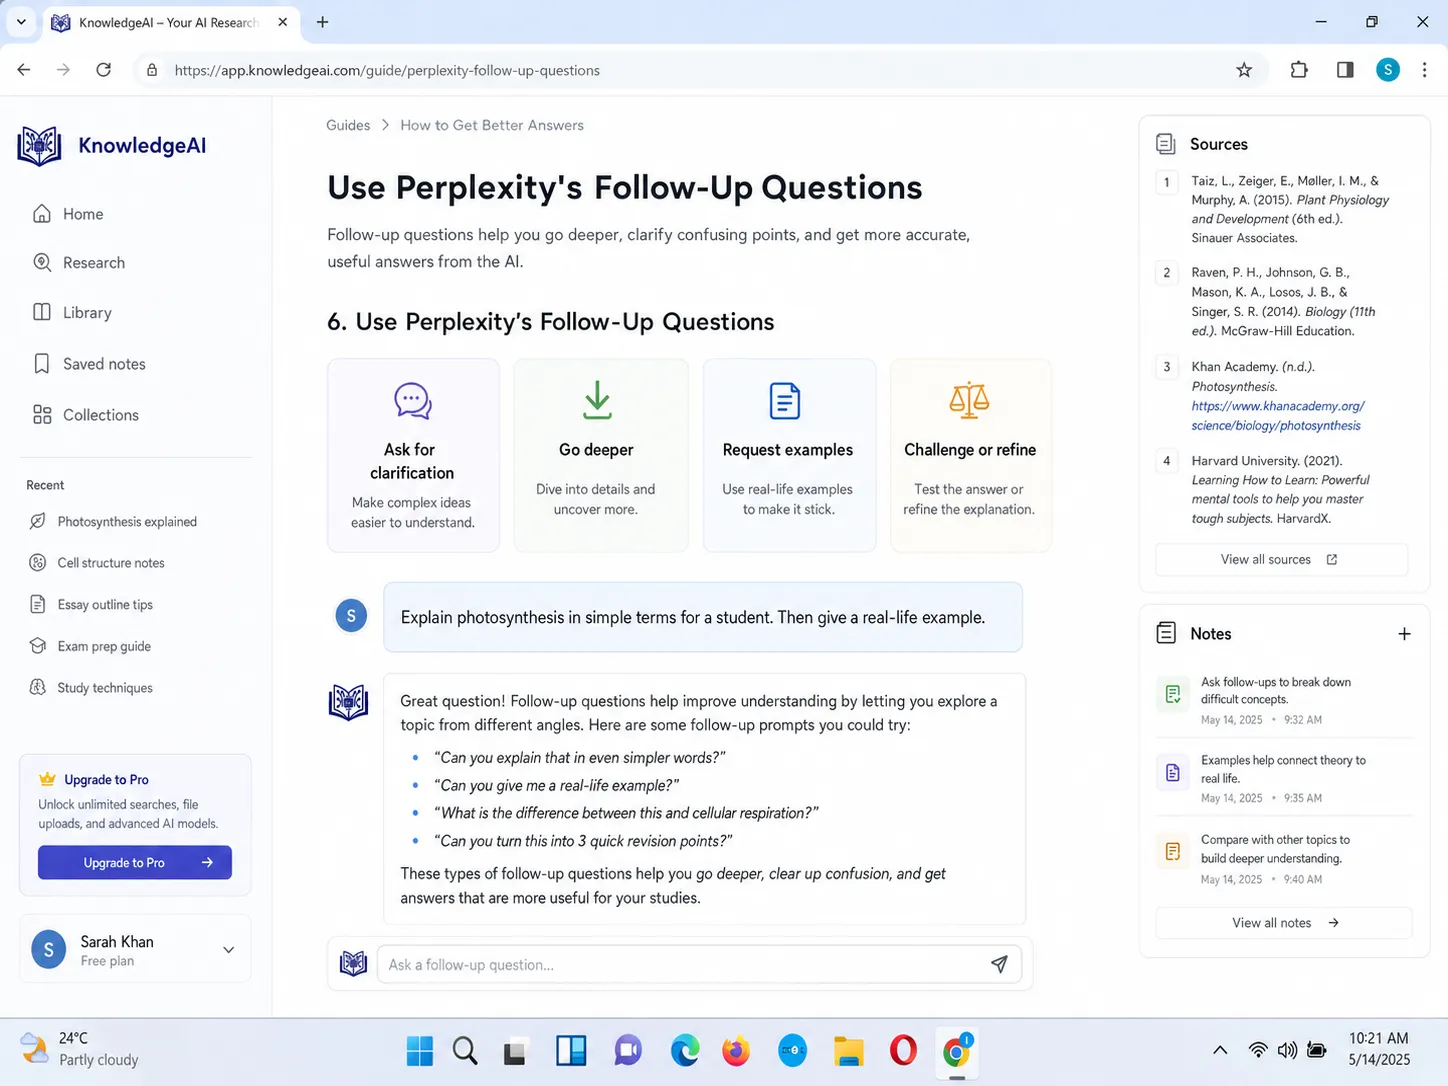The width and height of the screenshot is (1448, 1086).
Task: Open recent item Essay outline tips
Action: click(91, 605)
